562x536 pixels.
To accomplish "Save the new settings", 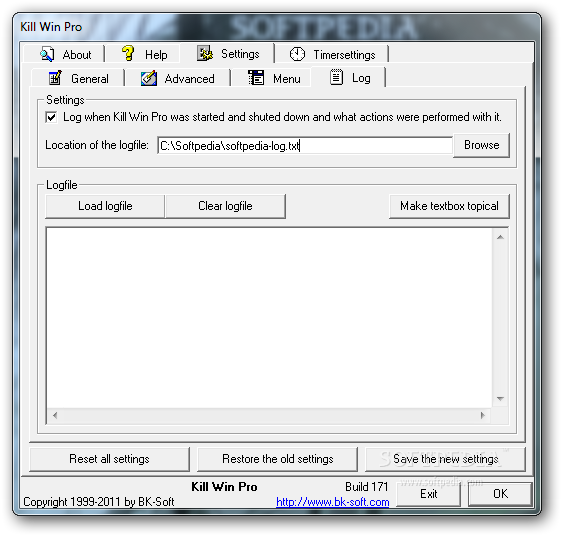I will tap(445, 459).
